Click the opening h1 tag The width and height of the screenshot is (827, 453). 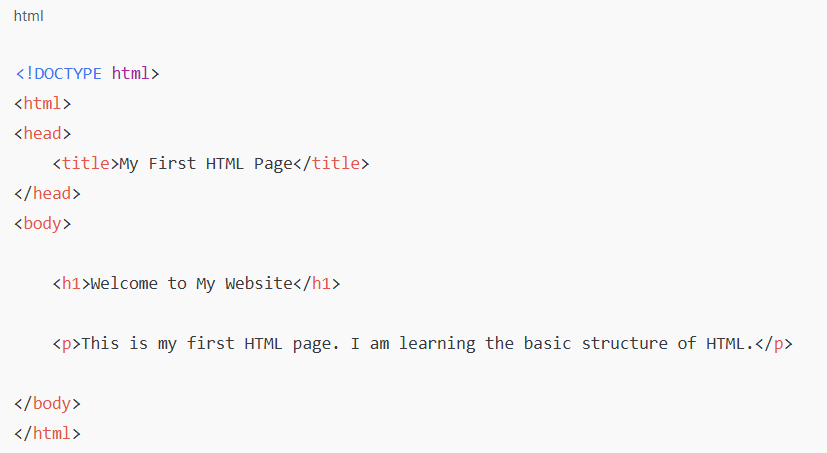pos(71,283)
